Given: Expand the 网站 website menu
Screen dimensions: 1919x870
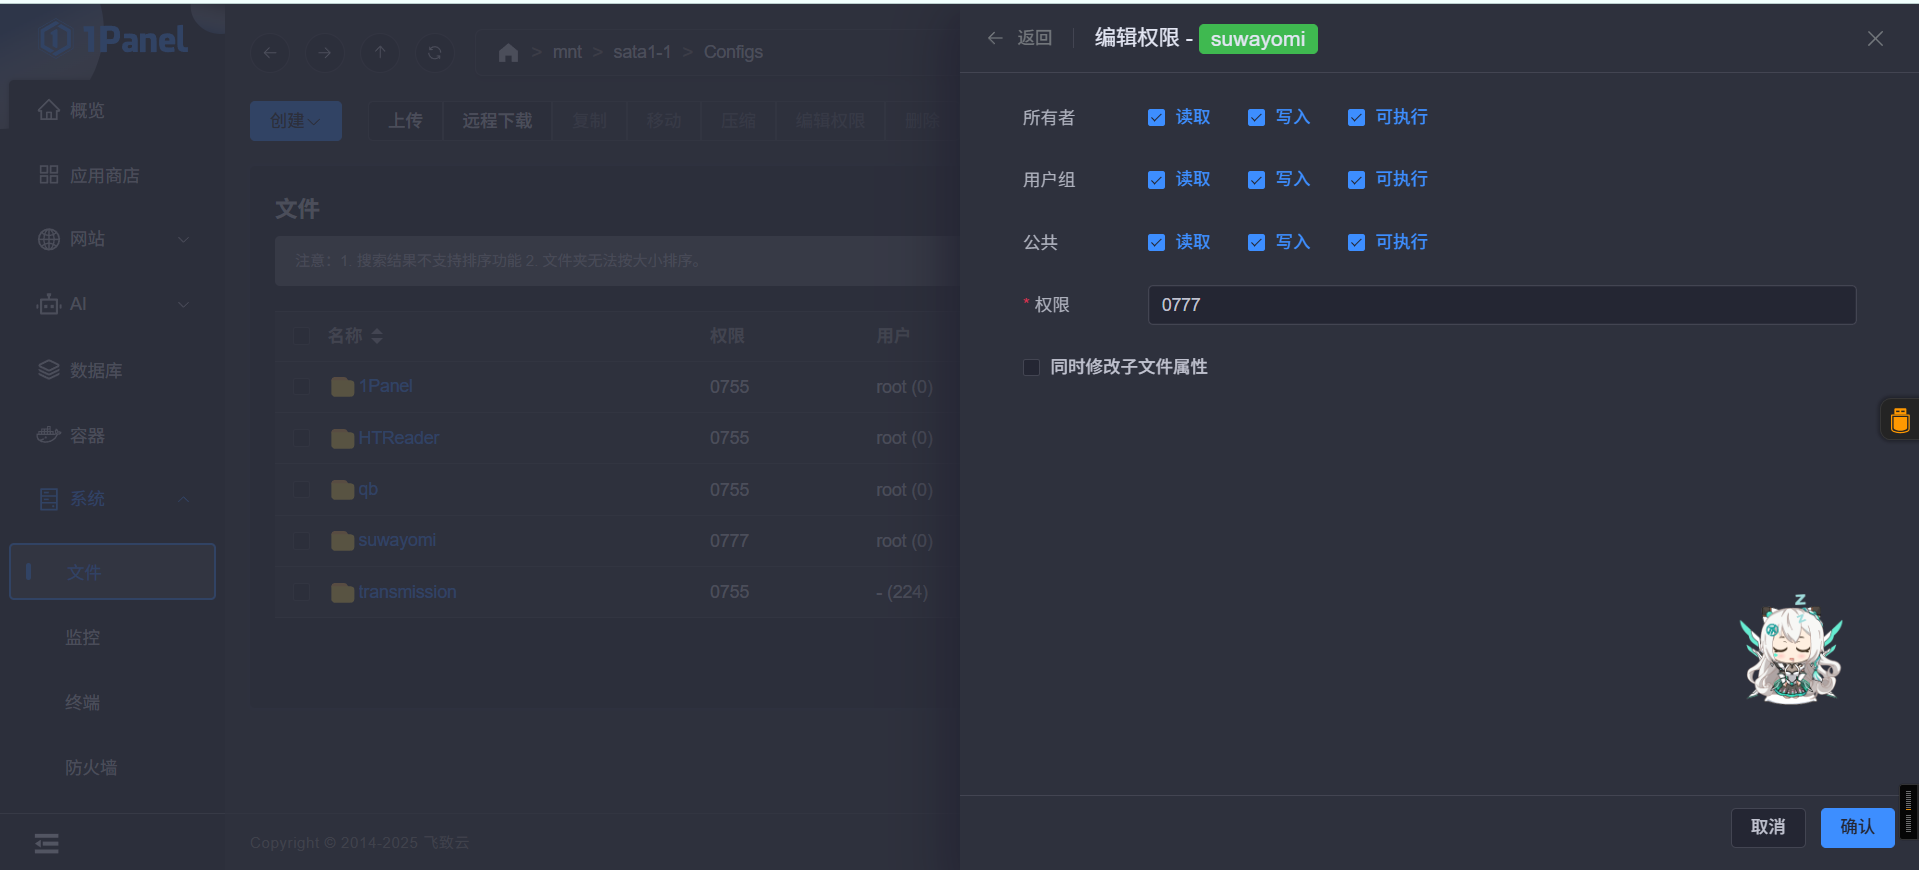Looking at the screenshot, I should 112,239.
